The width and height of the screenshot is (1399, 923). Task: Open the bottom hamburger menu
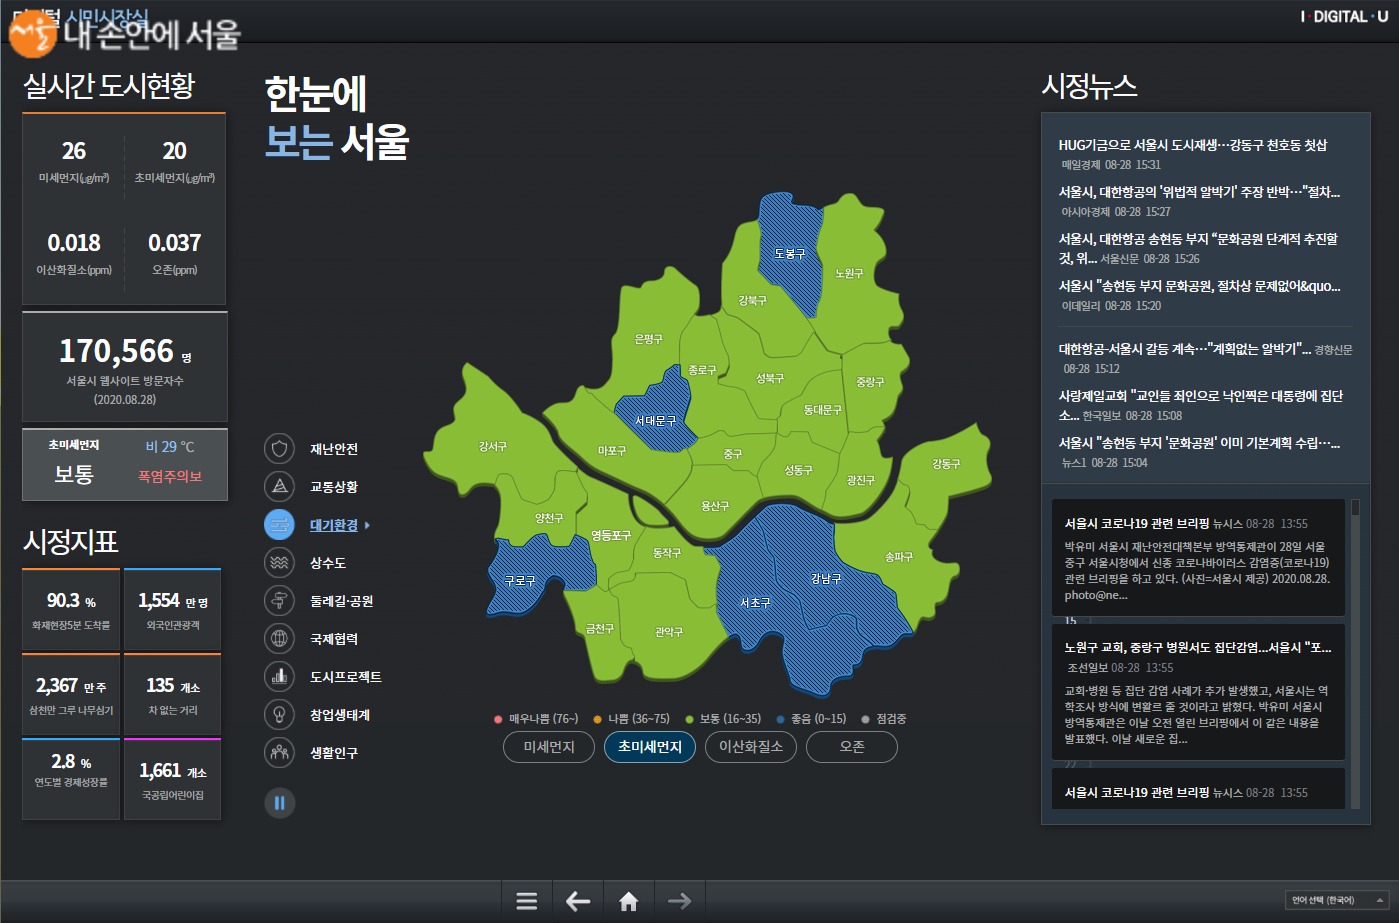tap(527, 900)
